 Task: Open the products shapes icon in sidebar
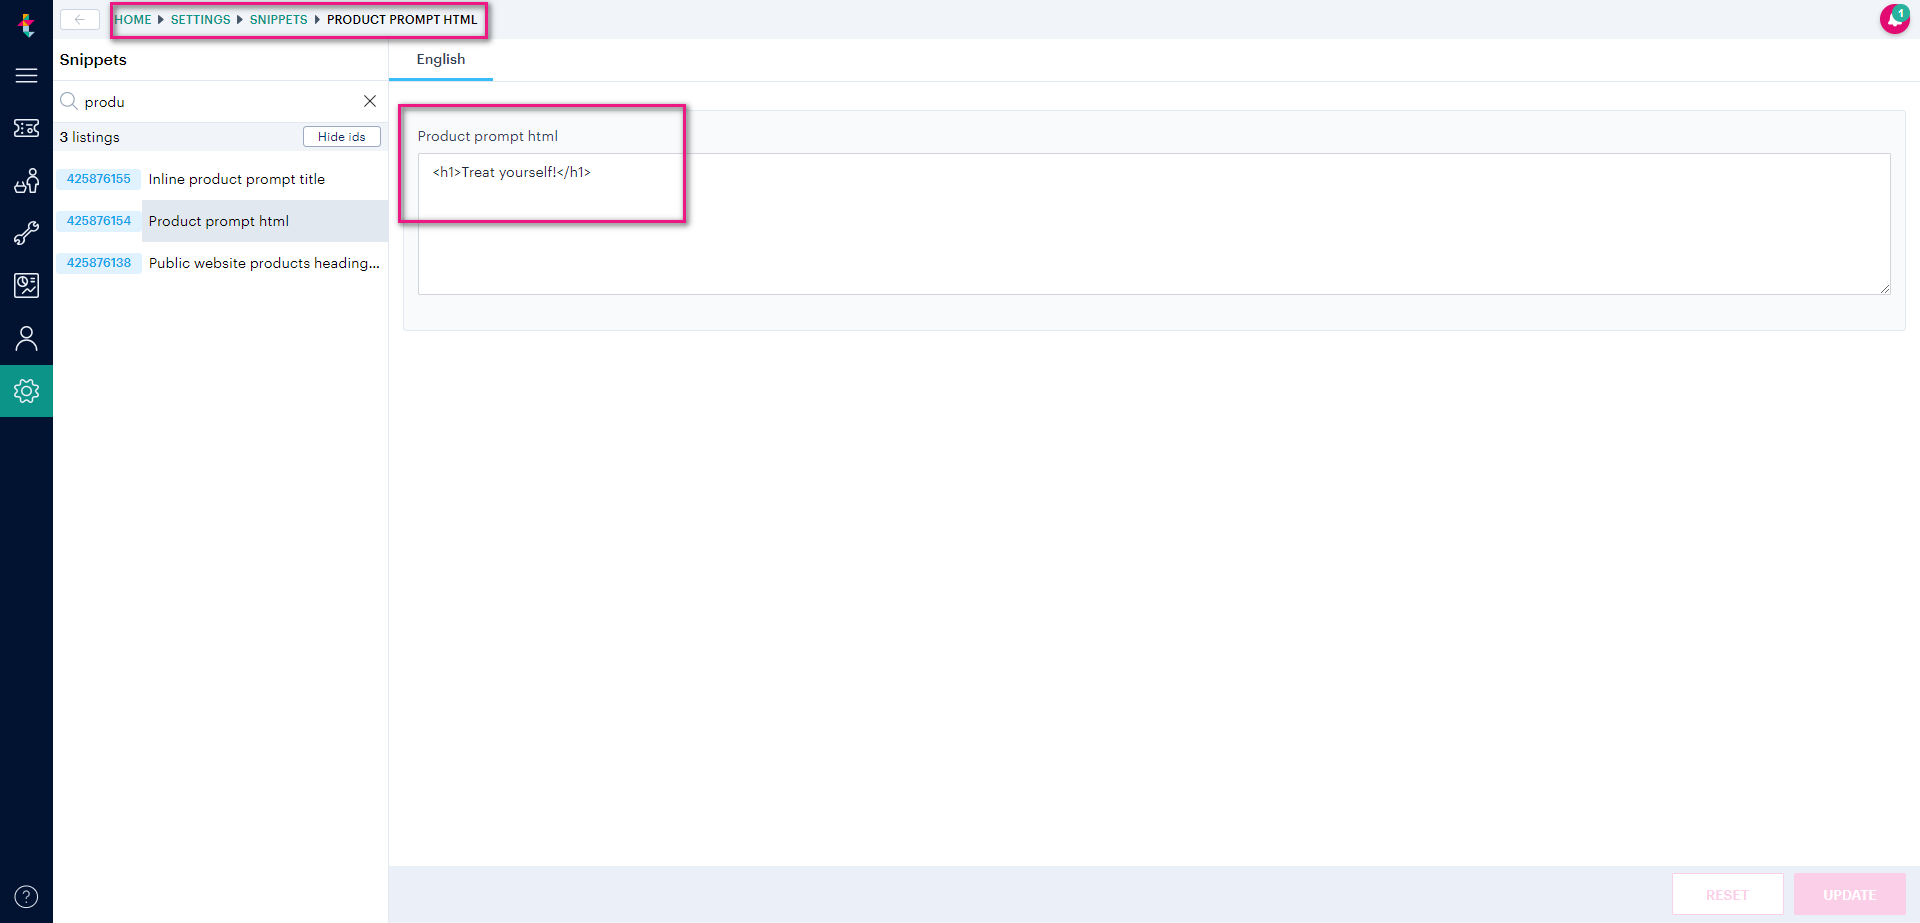(x=27, y=181)
